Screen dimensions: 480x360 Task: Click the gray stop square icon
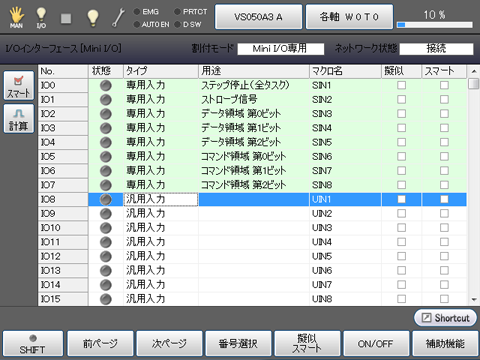pos(66,18)
